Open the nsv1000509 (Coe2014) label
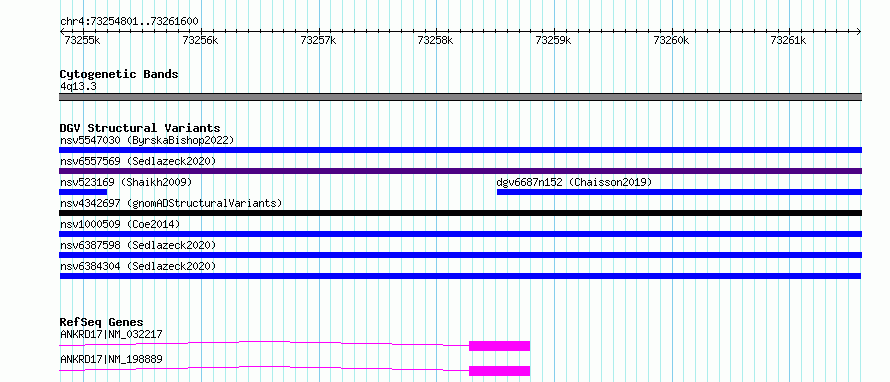 [x=120, y=224]
